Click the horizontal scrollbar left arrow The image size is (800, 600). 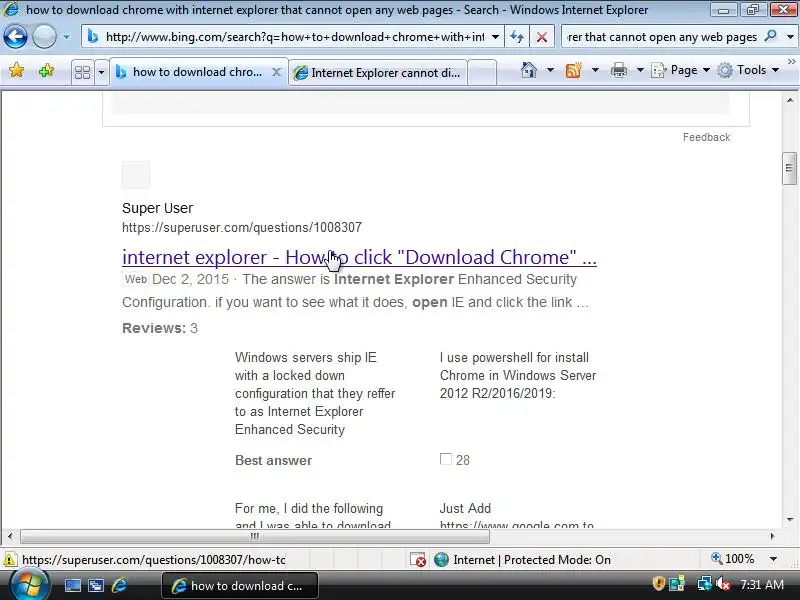tap(10, 536)
